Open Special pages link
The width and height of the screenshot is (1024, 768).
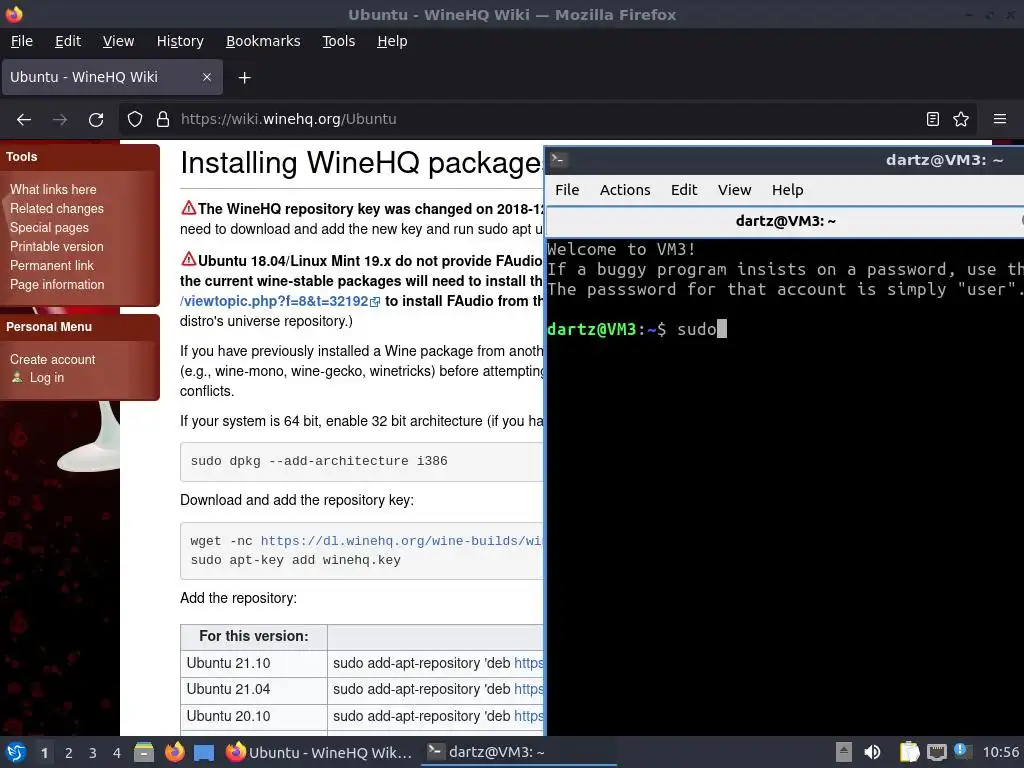[49, 227]
